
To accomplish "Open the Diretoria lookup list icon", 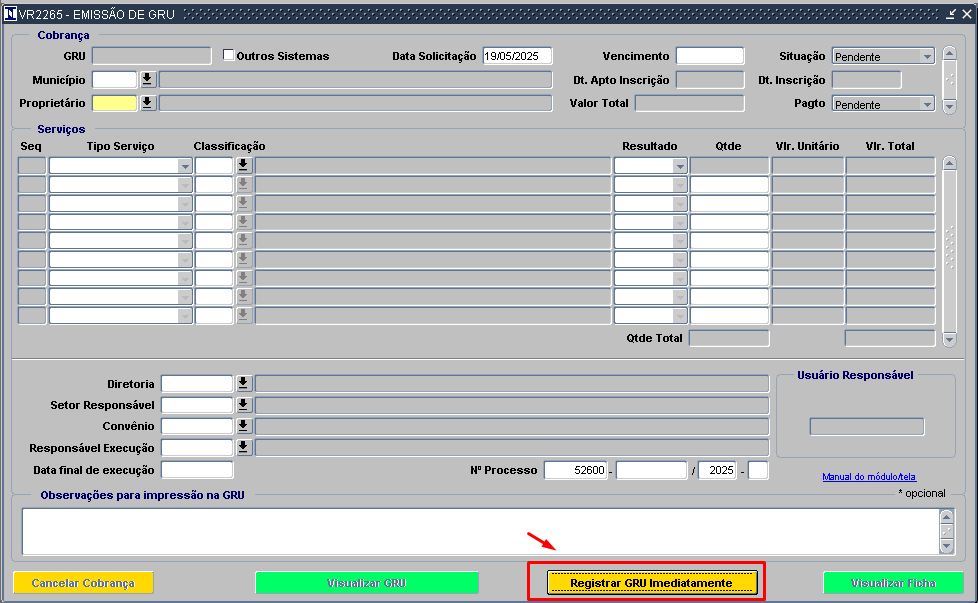I will click(x=243, y=384).
